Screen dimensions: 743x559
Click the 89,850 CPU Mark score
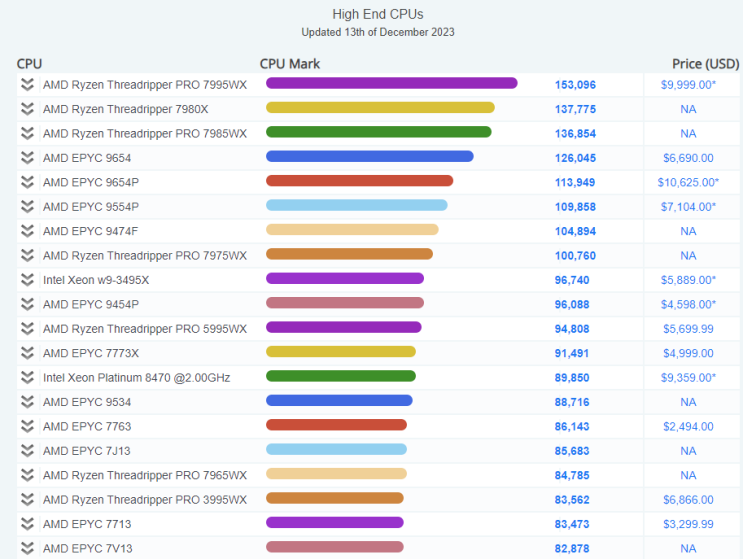[572, 378]
